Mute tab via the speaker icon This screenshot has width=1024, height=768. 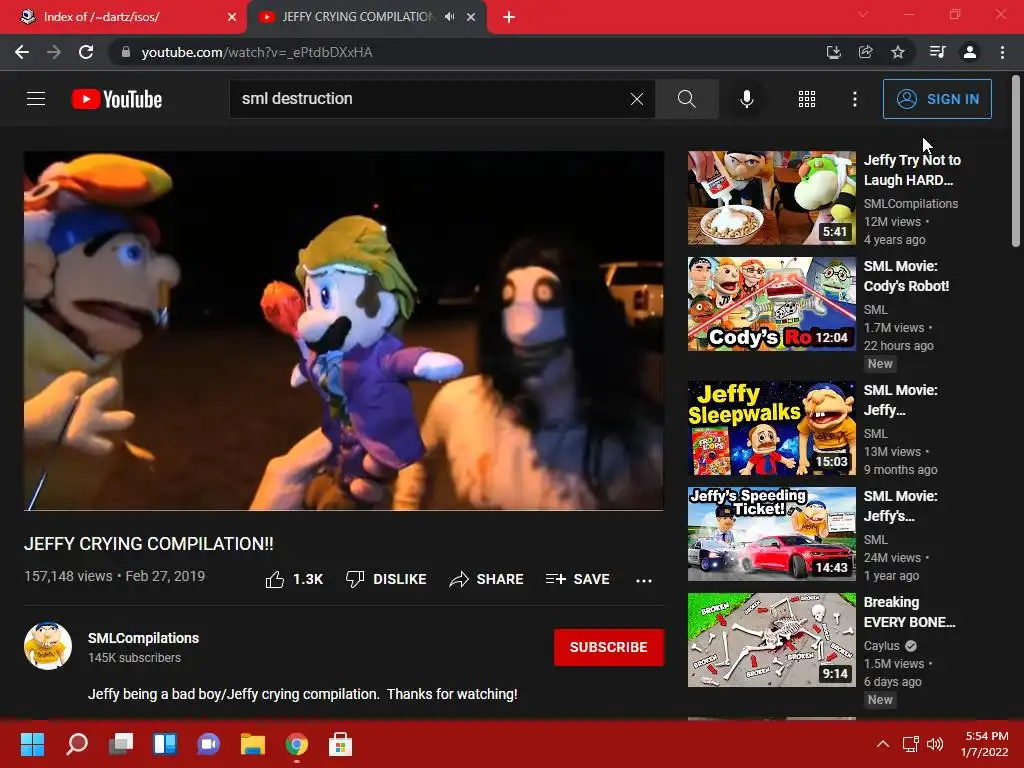449,17
